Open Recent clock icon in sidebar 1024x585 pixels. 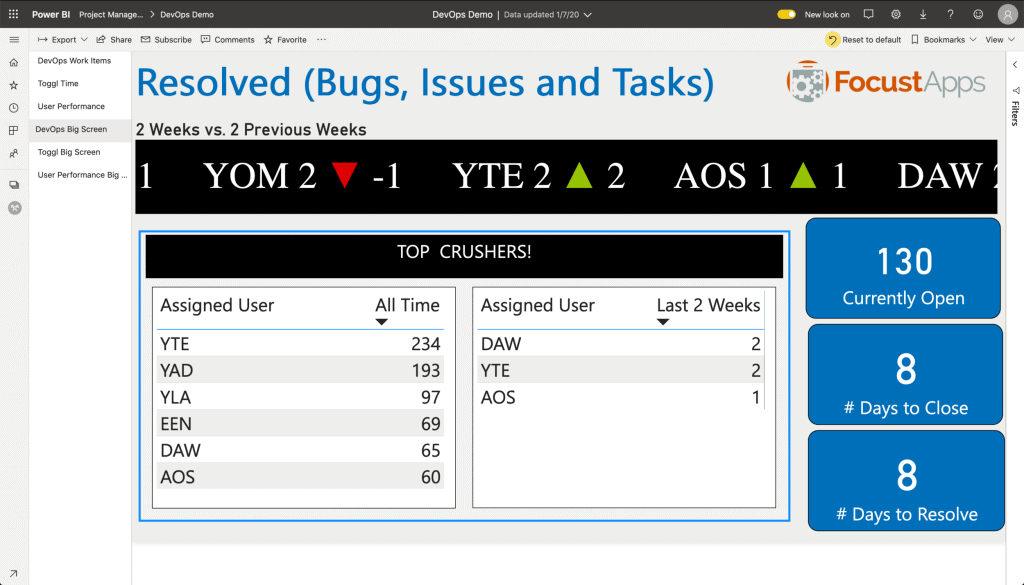13,108
